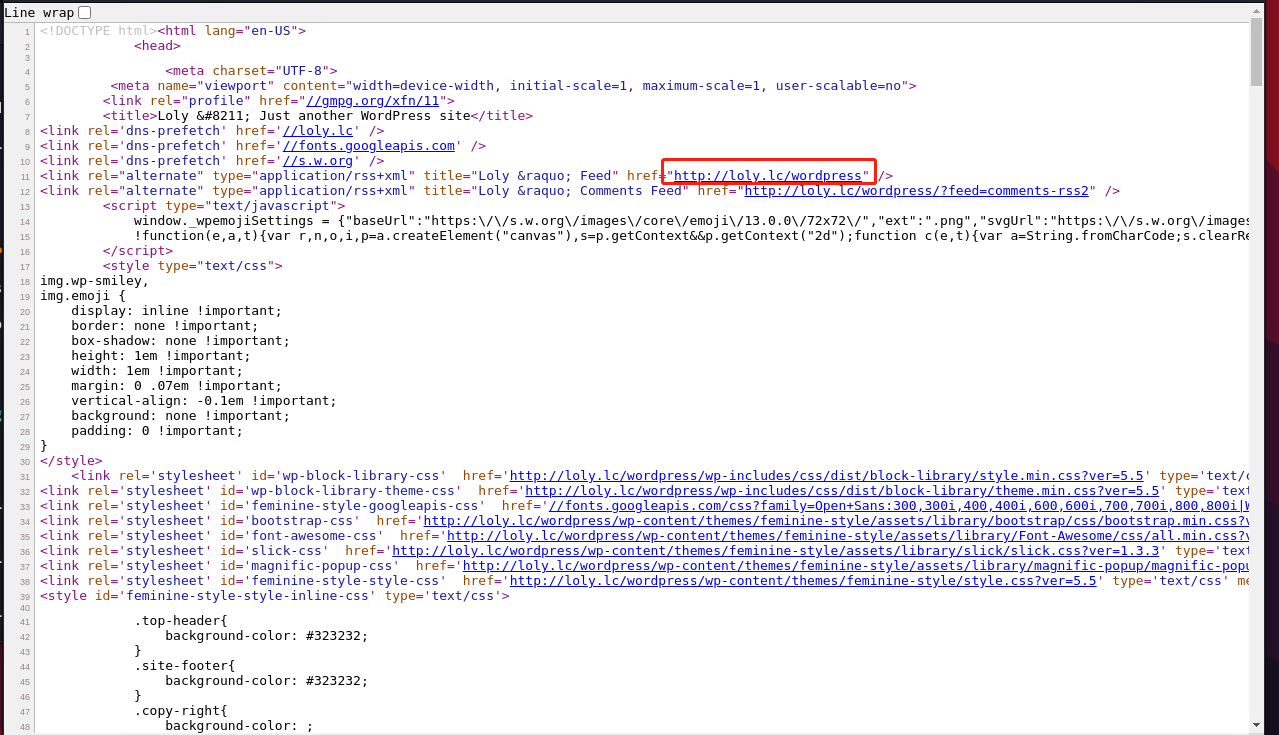
Task: Open the ?feed=comments-rss2 Comments Feed link
Action: click(916, 191)
